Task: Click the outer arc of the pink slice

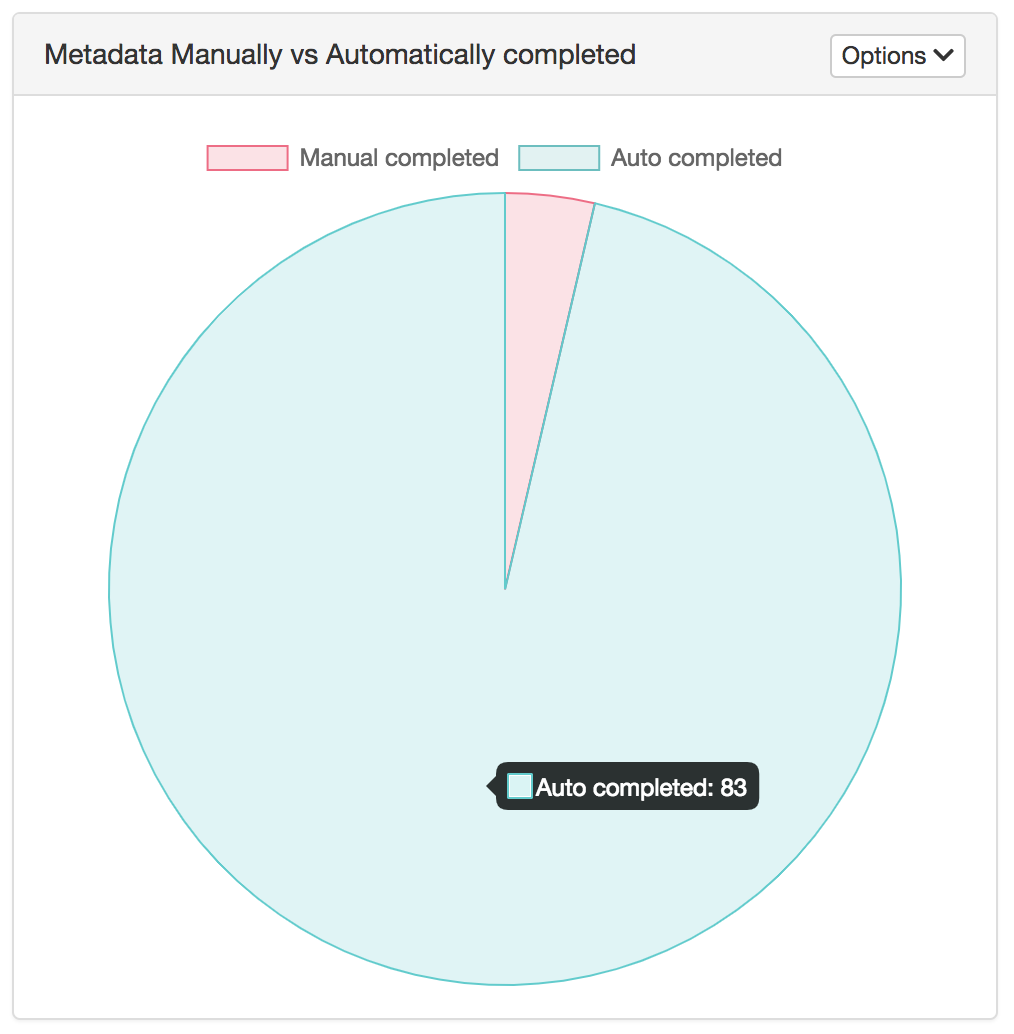Action: [x=550, y=196]
